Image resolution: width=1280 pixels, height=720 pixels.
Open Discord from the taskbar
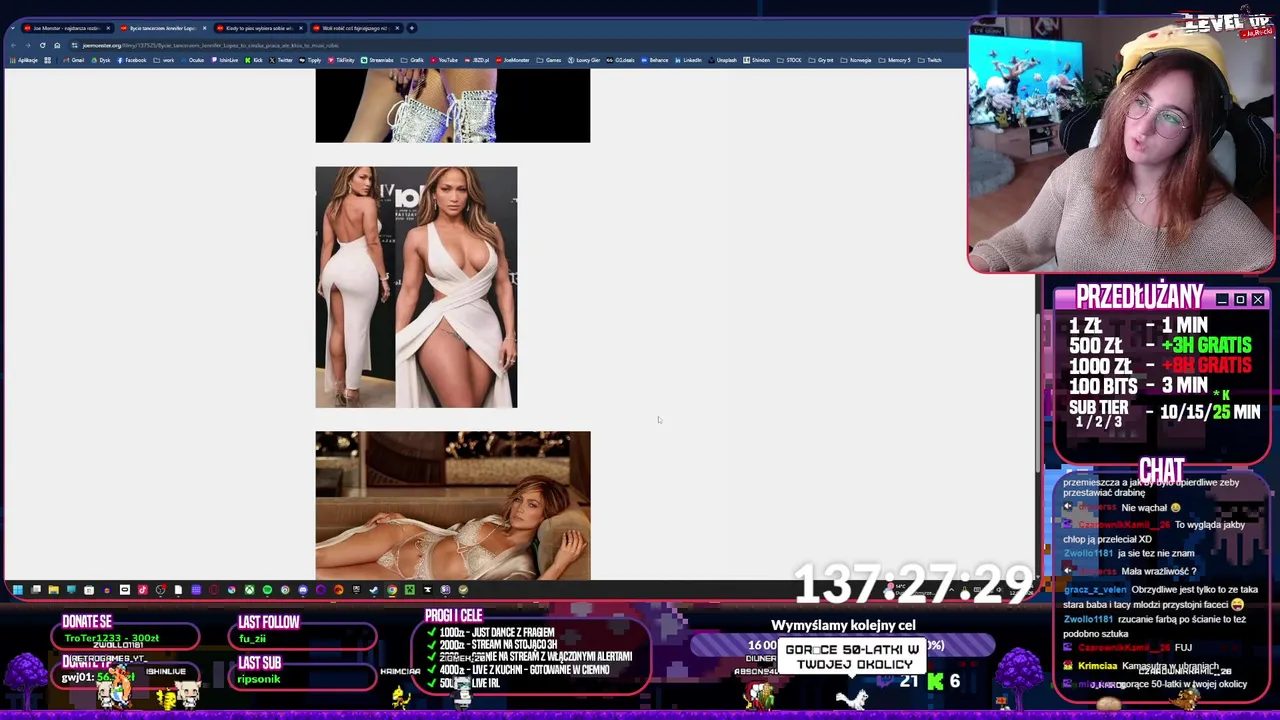point(303,590)
